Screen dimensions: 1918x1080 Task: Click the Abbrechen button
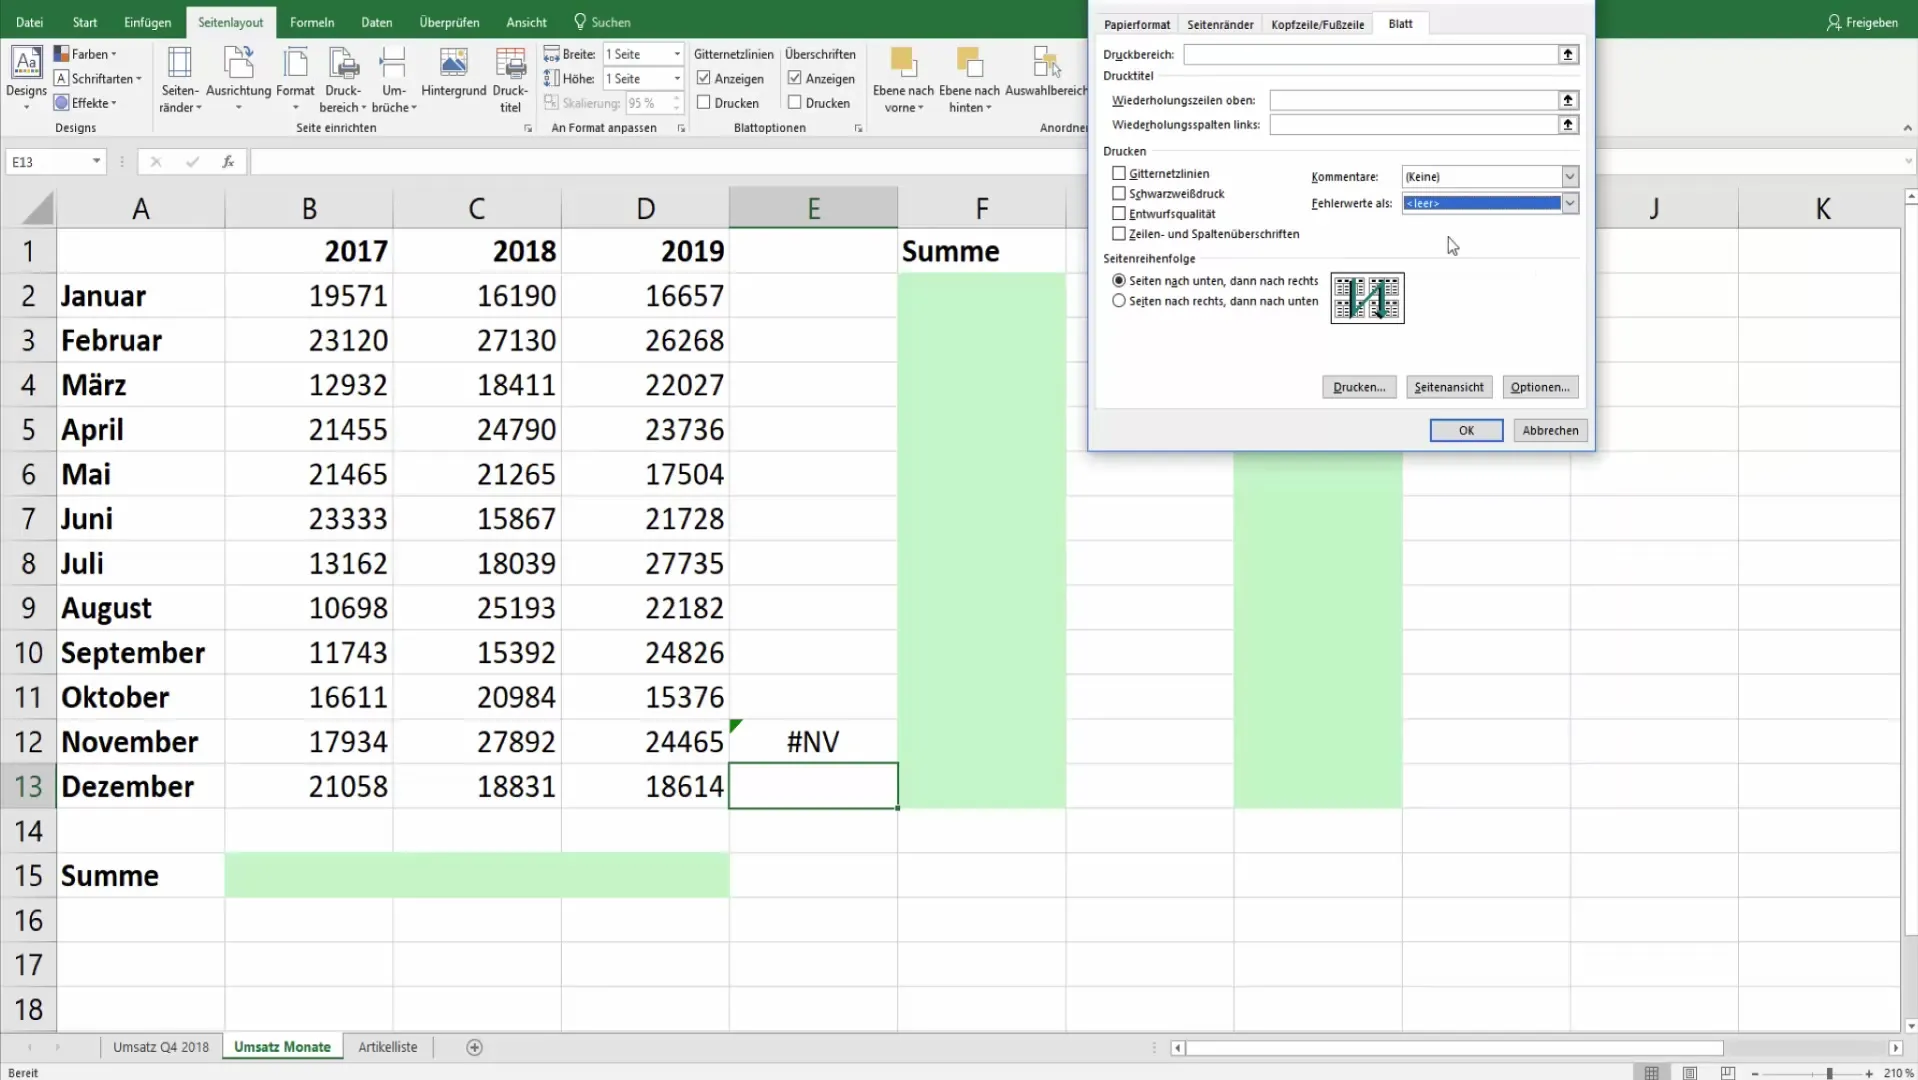(x=1550, y=430)
